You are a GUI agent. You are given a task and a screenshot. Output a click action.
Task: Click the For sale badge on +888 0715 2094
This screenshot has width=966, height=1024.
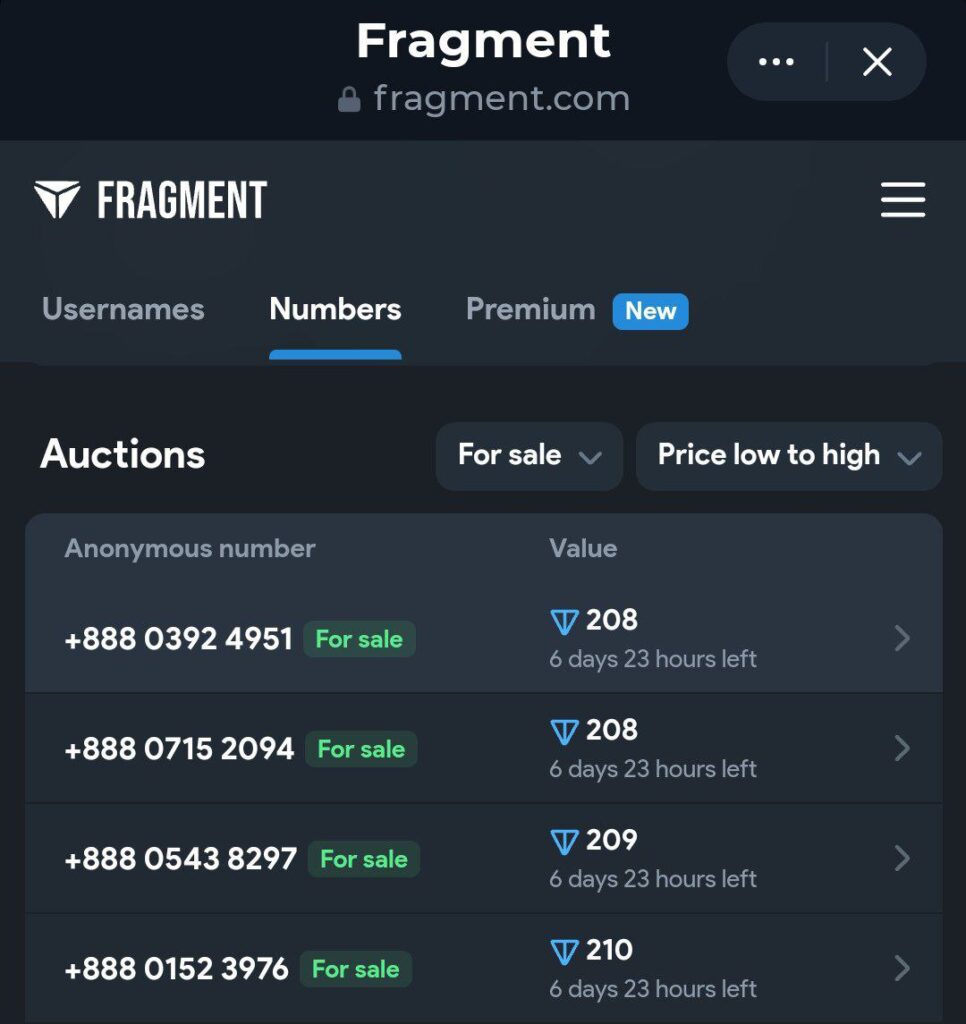coord(361,749)
